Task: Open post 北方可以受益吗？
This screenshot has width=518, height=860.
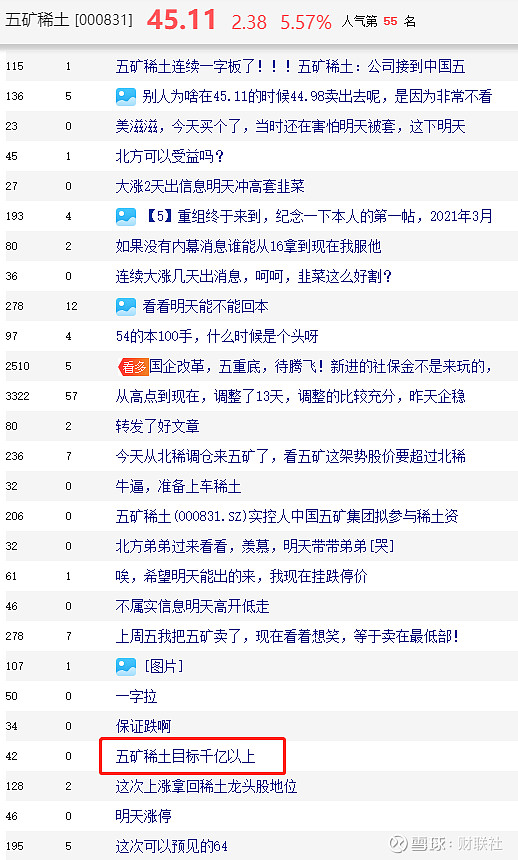Action: (170, 156)
